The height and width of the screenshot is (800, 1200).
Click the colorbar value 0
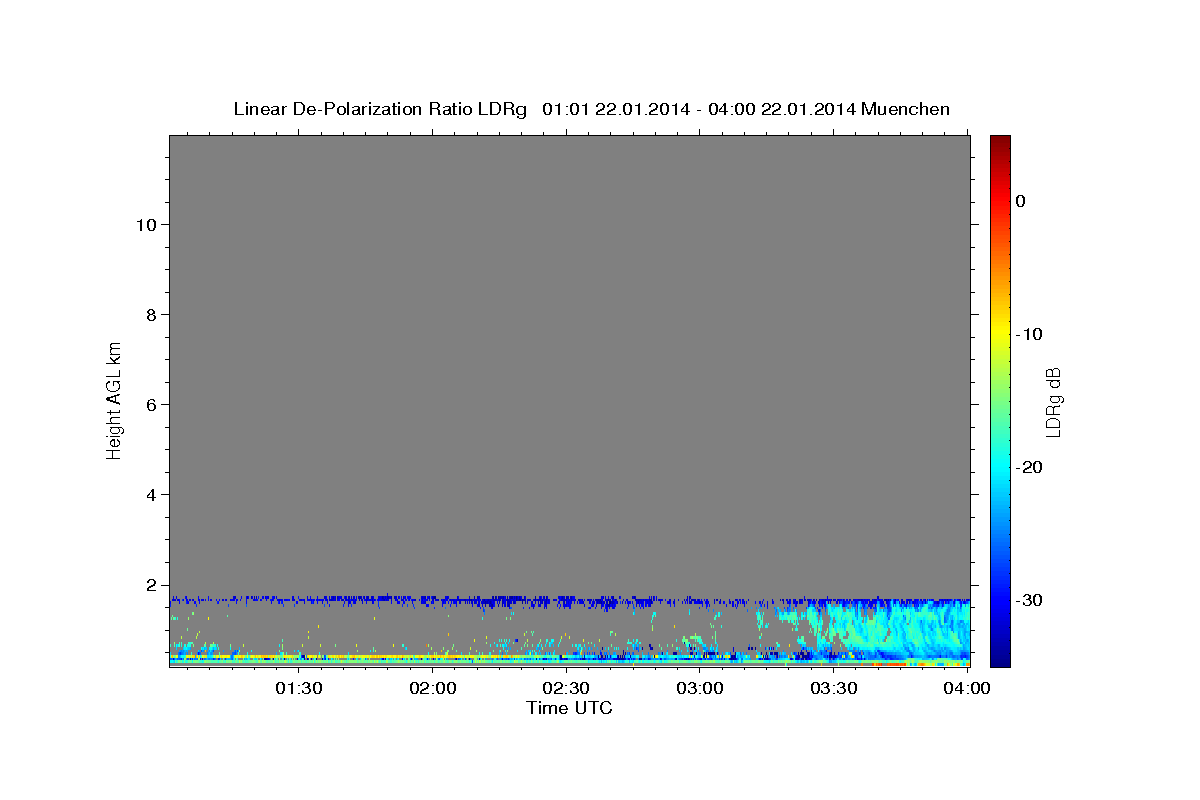tap(1021, 201)
